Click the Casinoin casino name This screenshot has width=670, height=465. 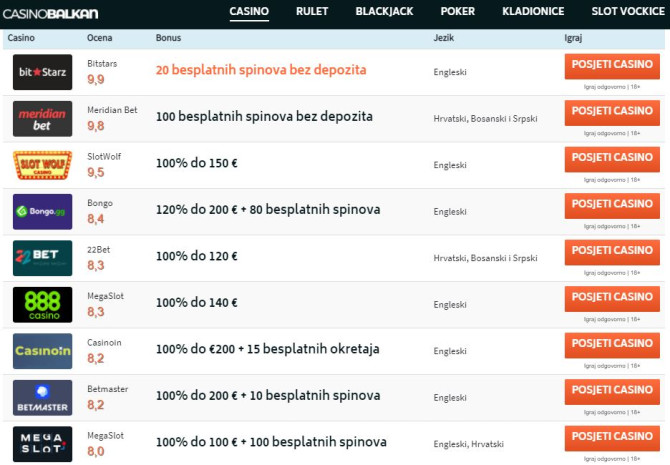[104, 343]
